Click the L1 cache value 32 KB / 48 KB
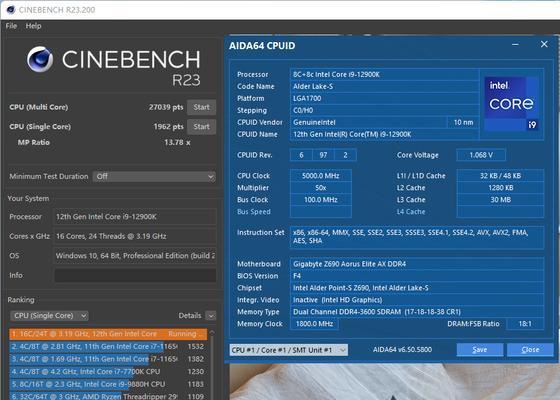560x400 pixels. point(500,176)
